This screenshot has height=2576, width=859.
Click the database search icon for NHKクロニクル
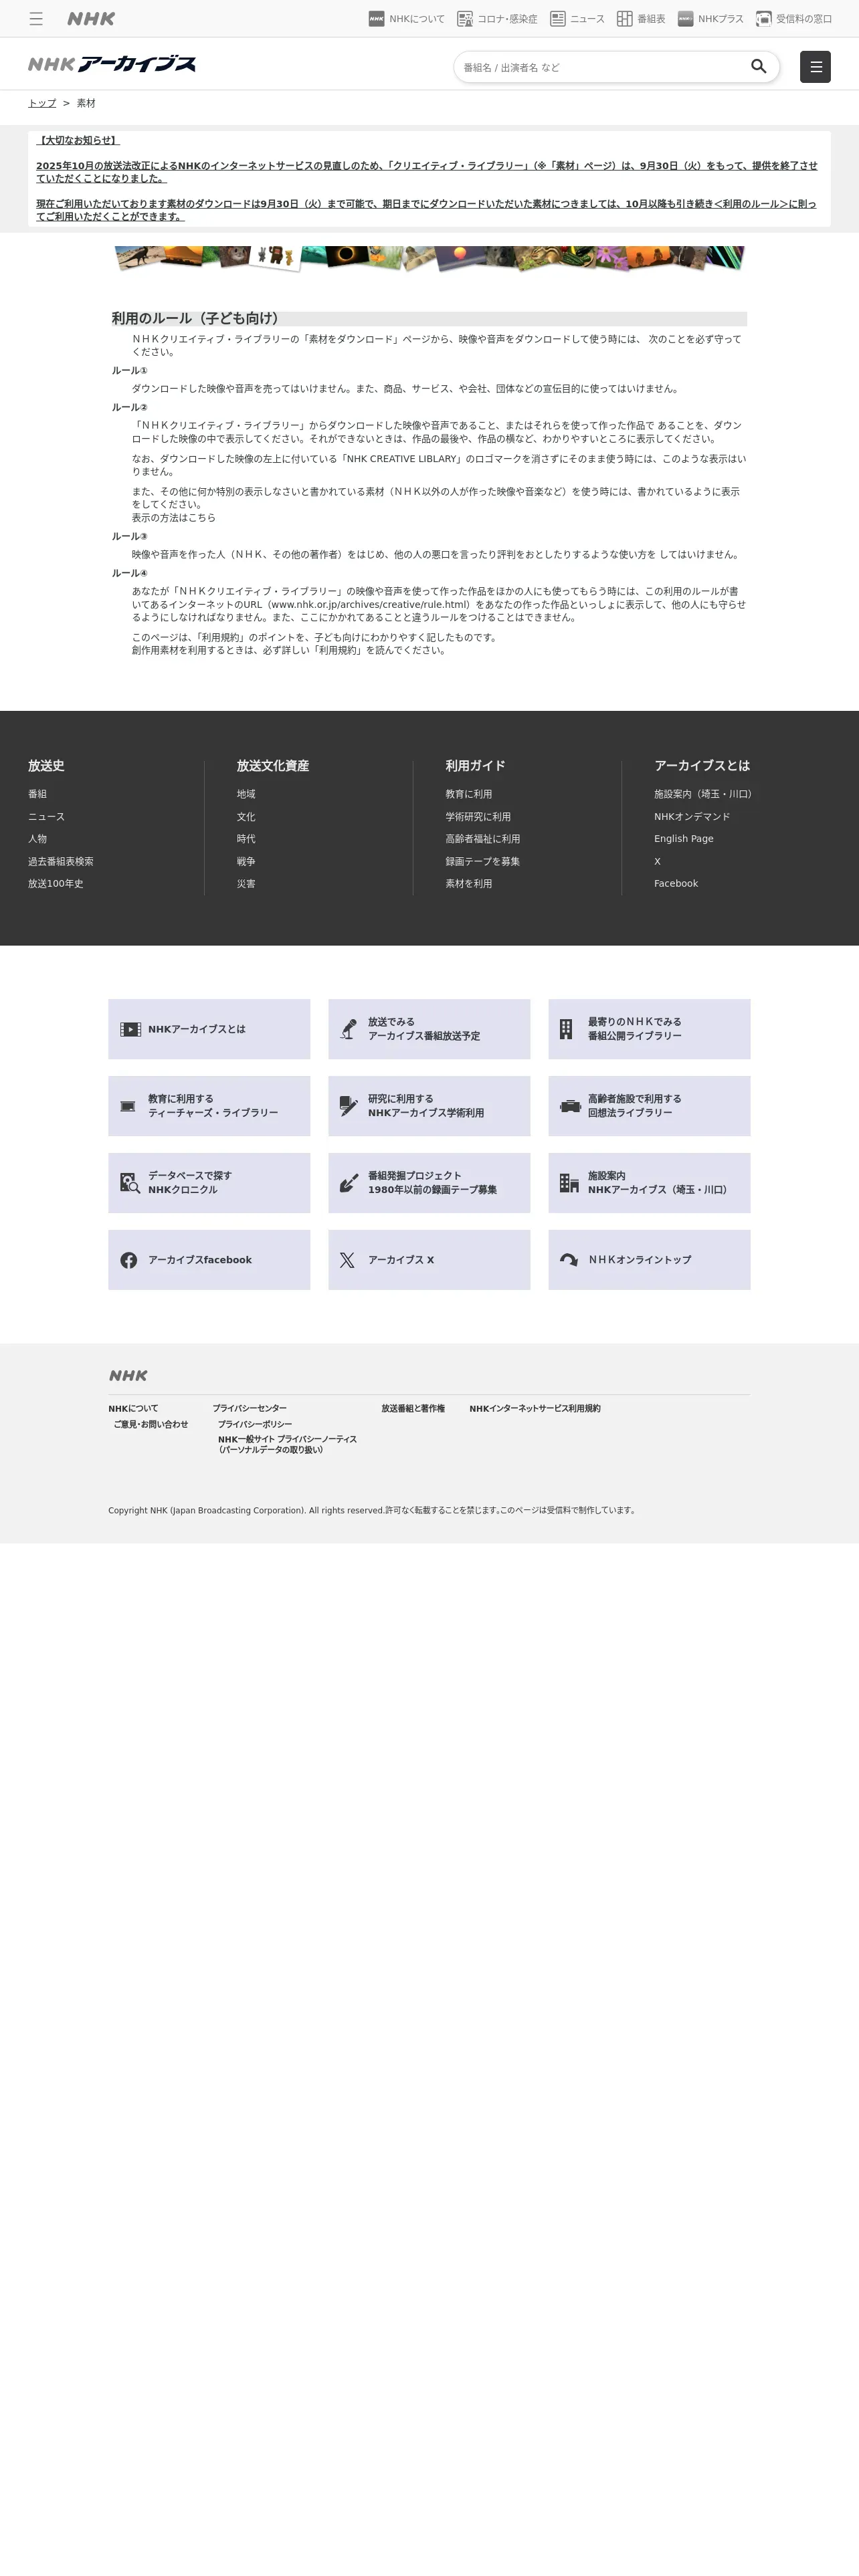[130, 1183]
